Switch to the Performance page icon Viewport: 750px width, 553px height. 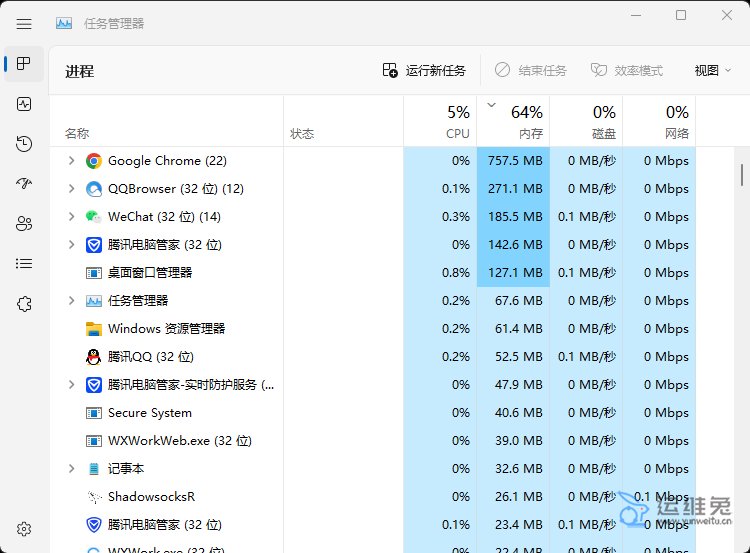coord(24,104)
